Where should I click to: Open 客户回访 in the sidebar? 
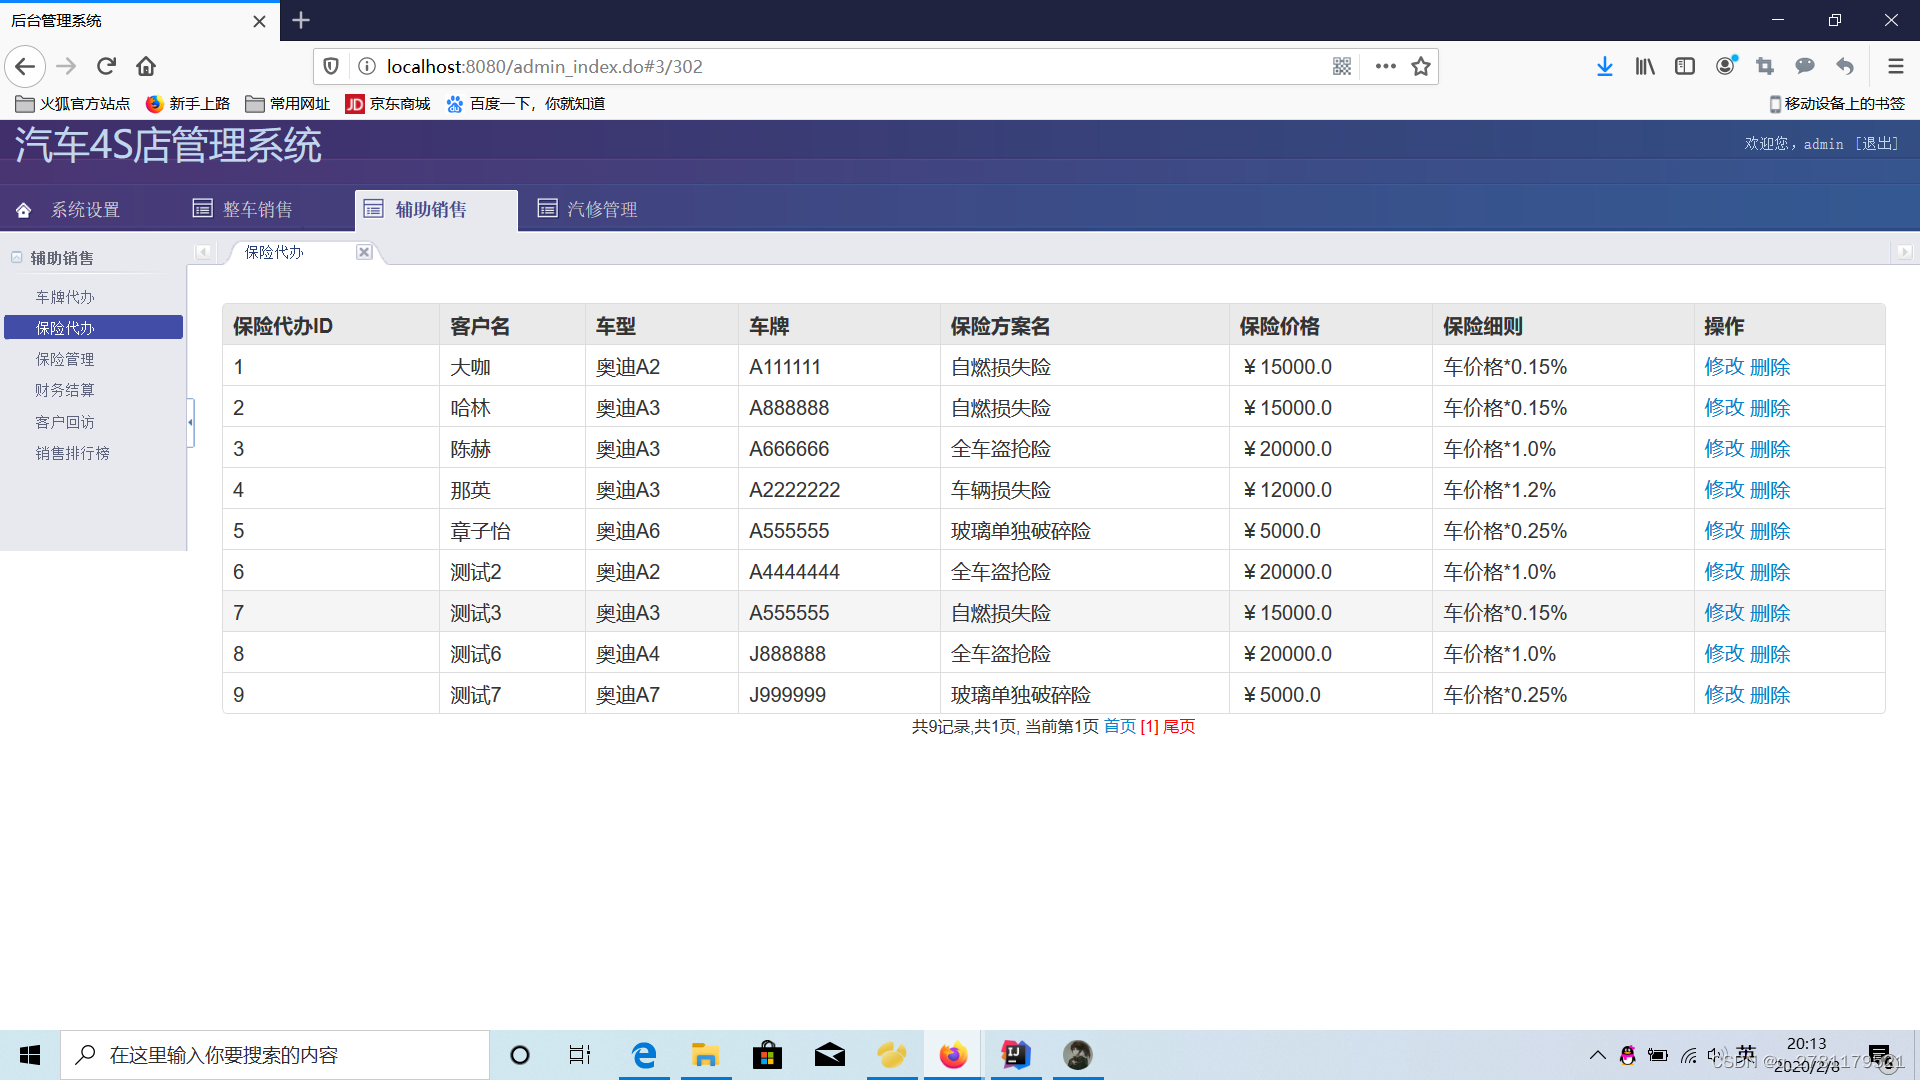65,422
